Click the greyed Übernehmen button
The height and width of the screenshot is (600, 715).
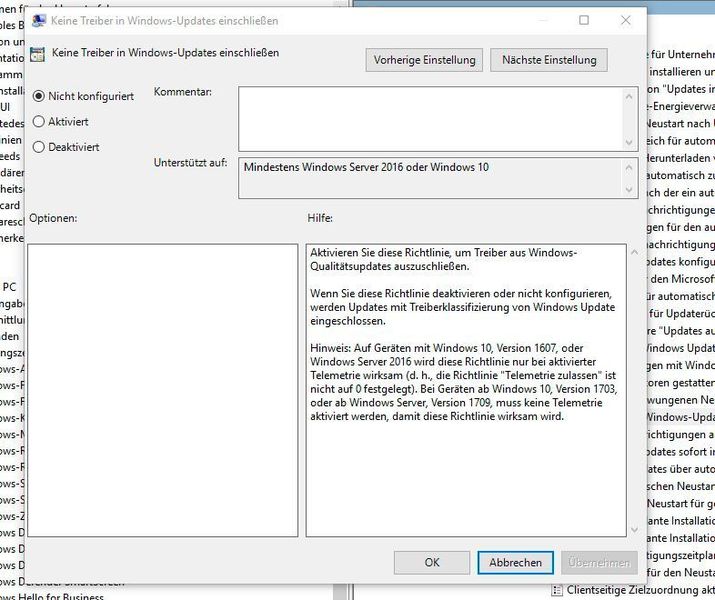[599, 563]
